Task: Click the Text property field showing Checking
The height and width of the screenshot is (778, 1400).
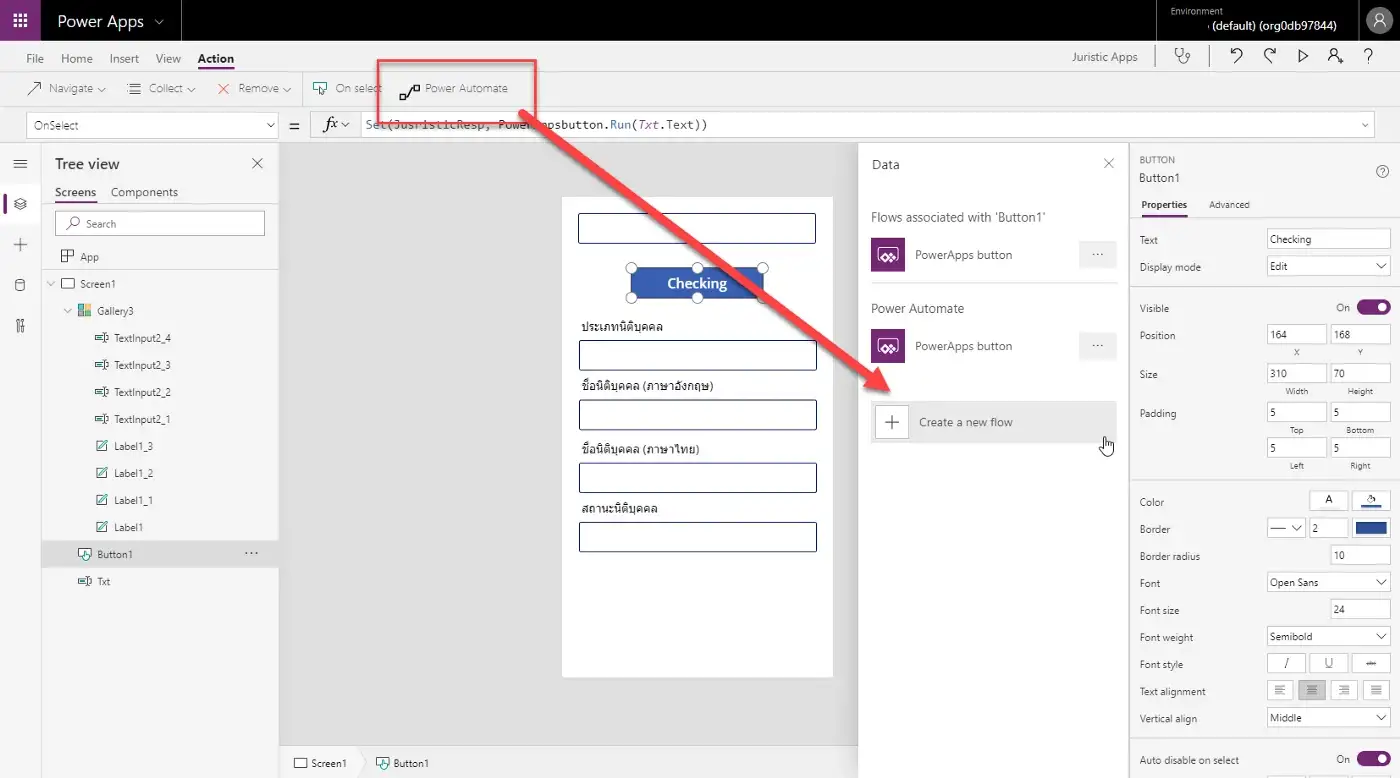Action: 1328,239
